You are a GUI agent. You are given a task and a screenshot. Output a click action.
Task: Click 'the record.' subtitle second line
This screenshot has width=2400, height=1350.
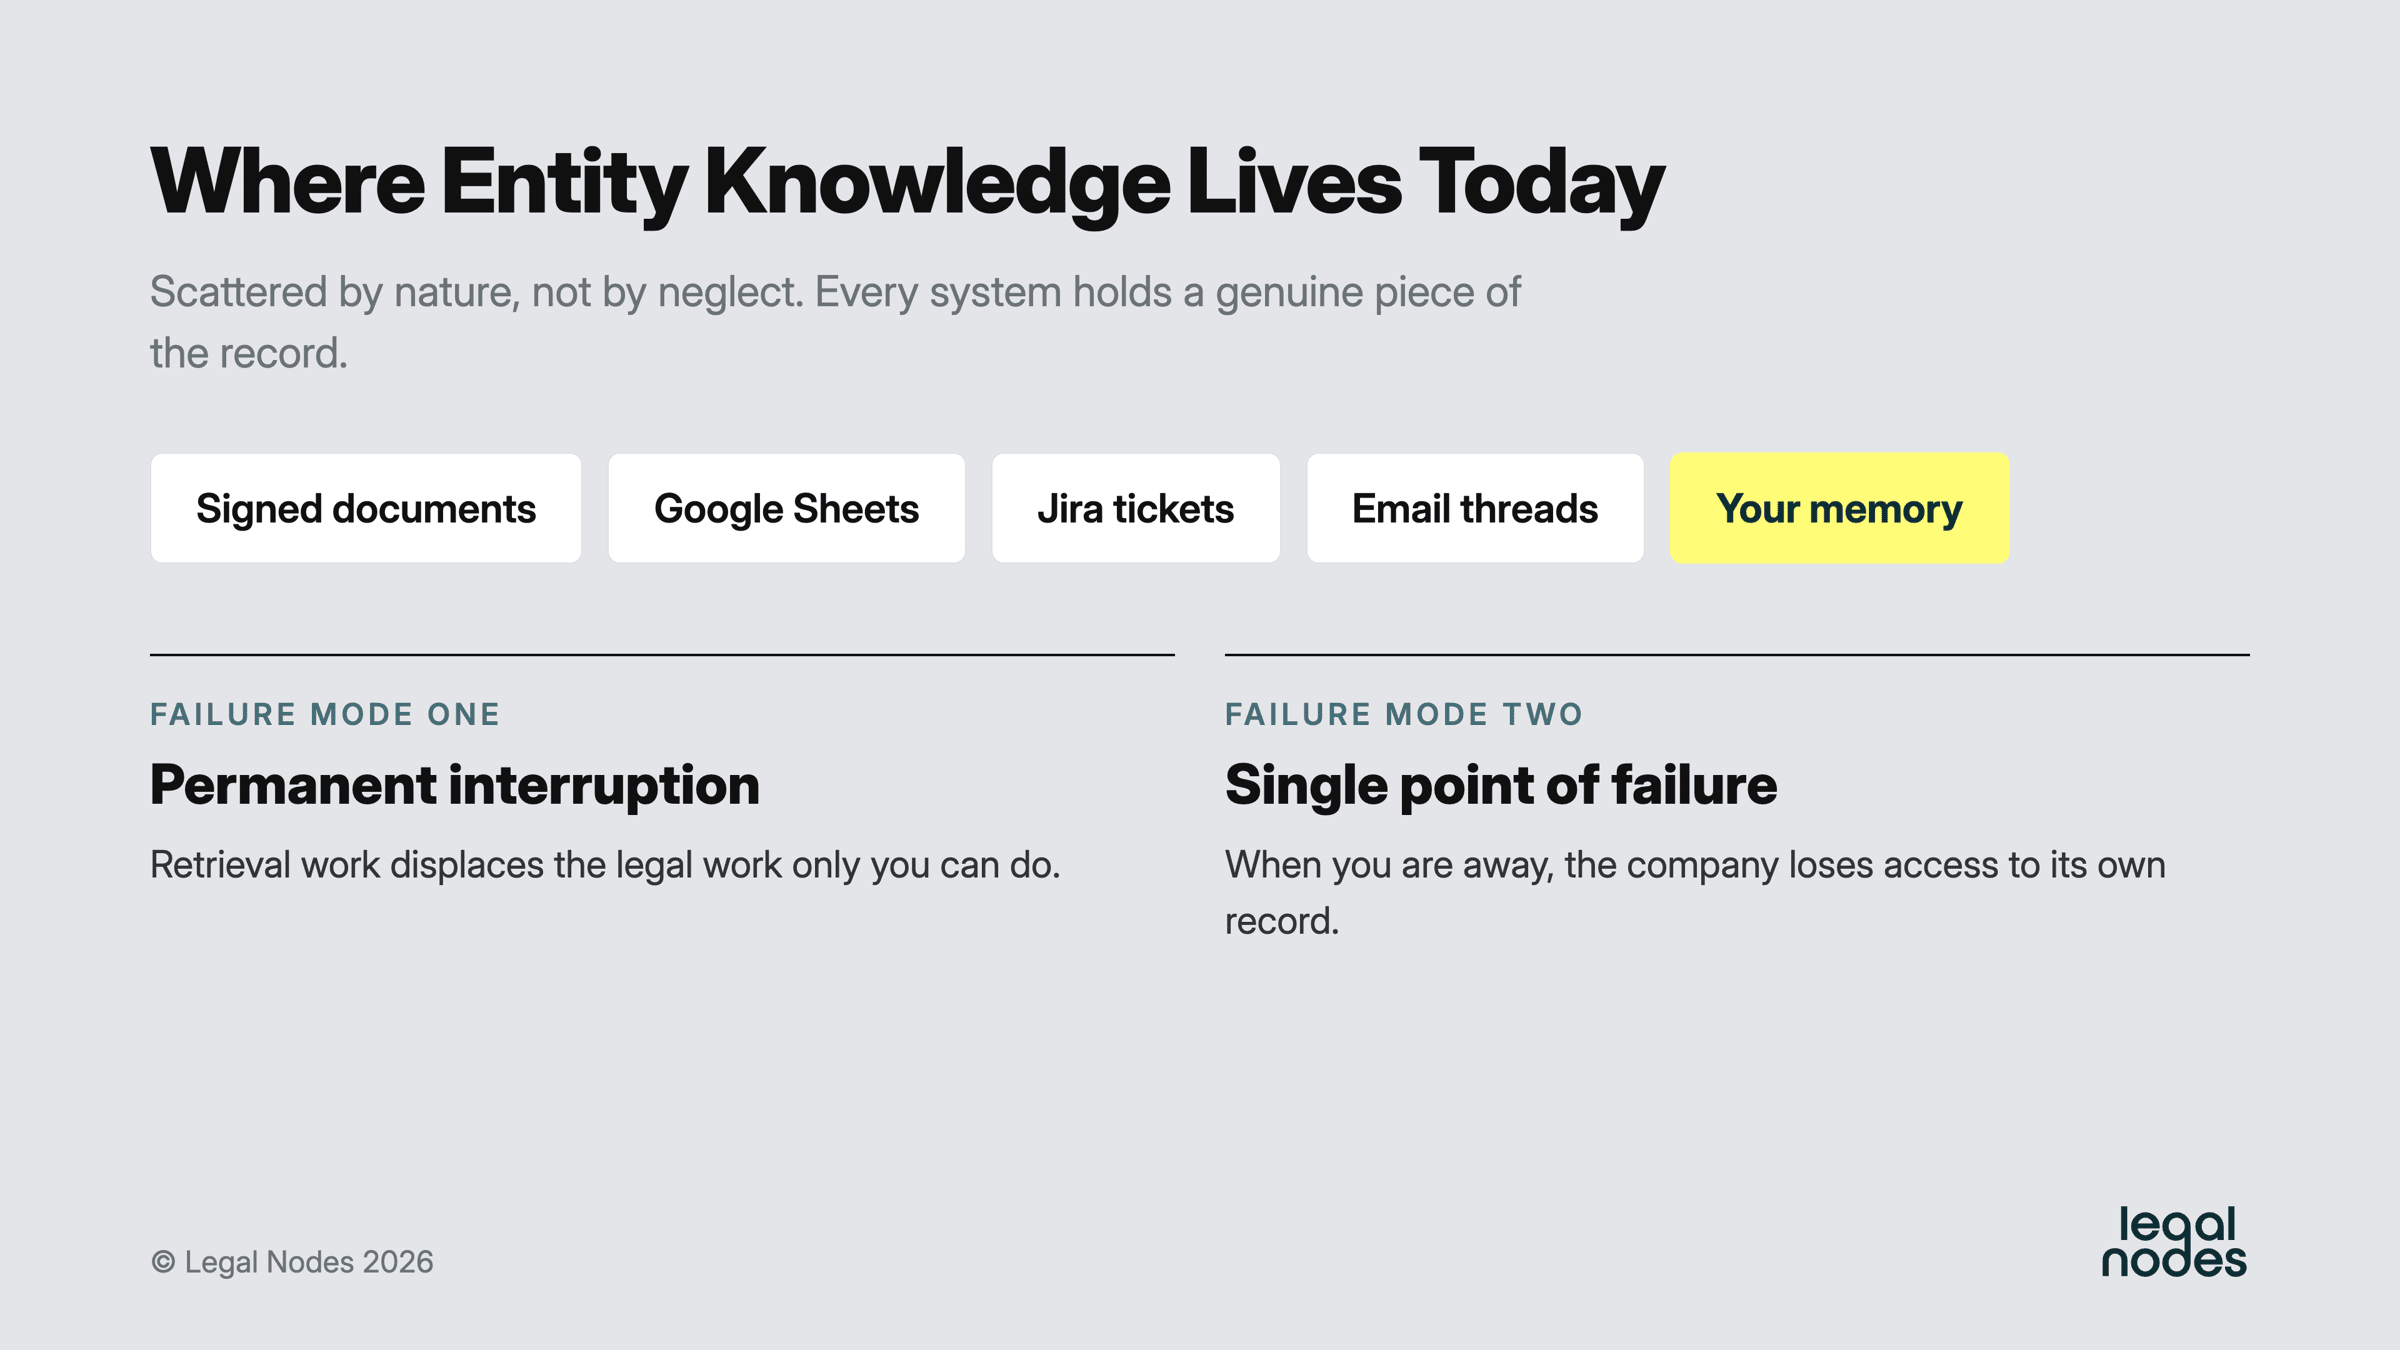[x=249, y=354]
